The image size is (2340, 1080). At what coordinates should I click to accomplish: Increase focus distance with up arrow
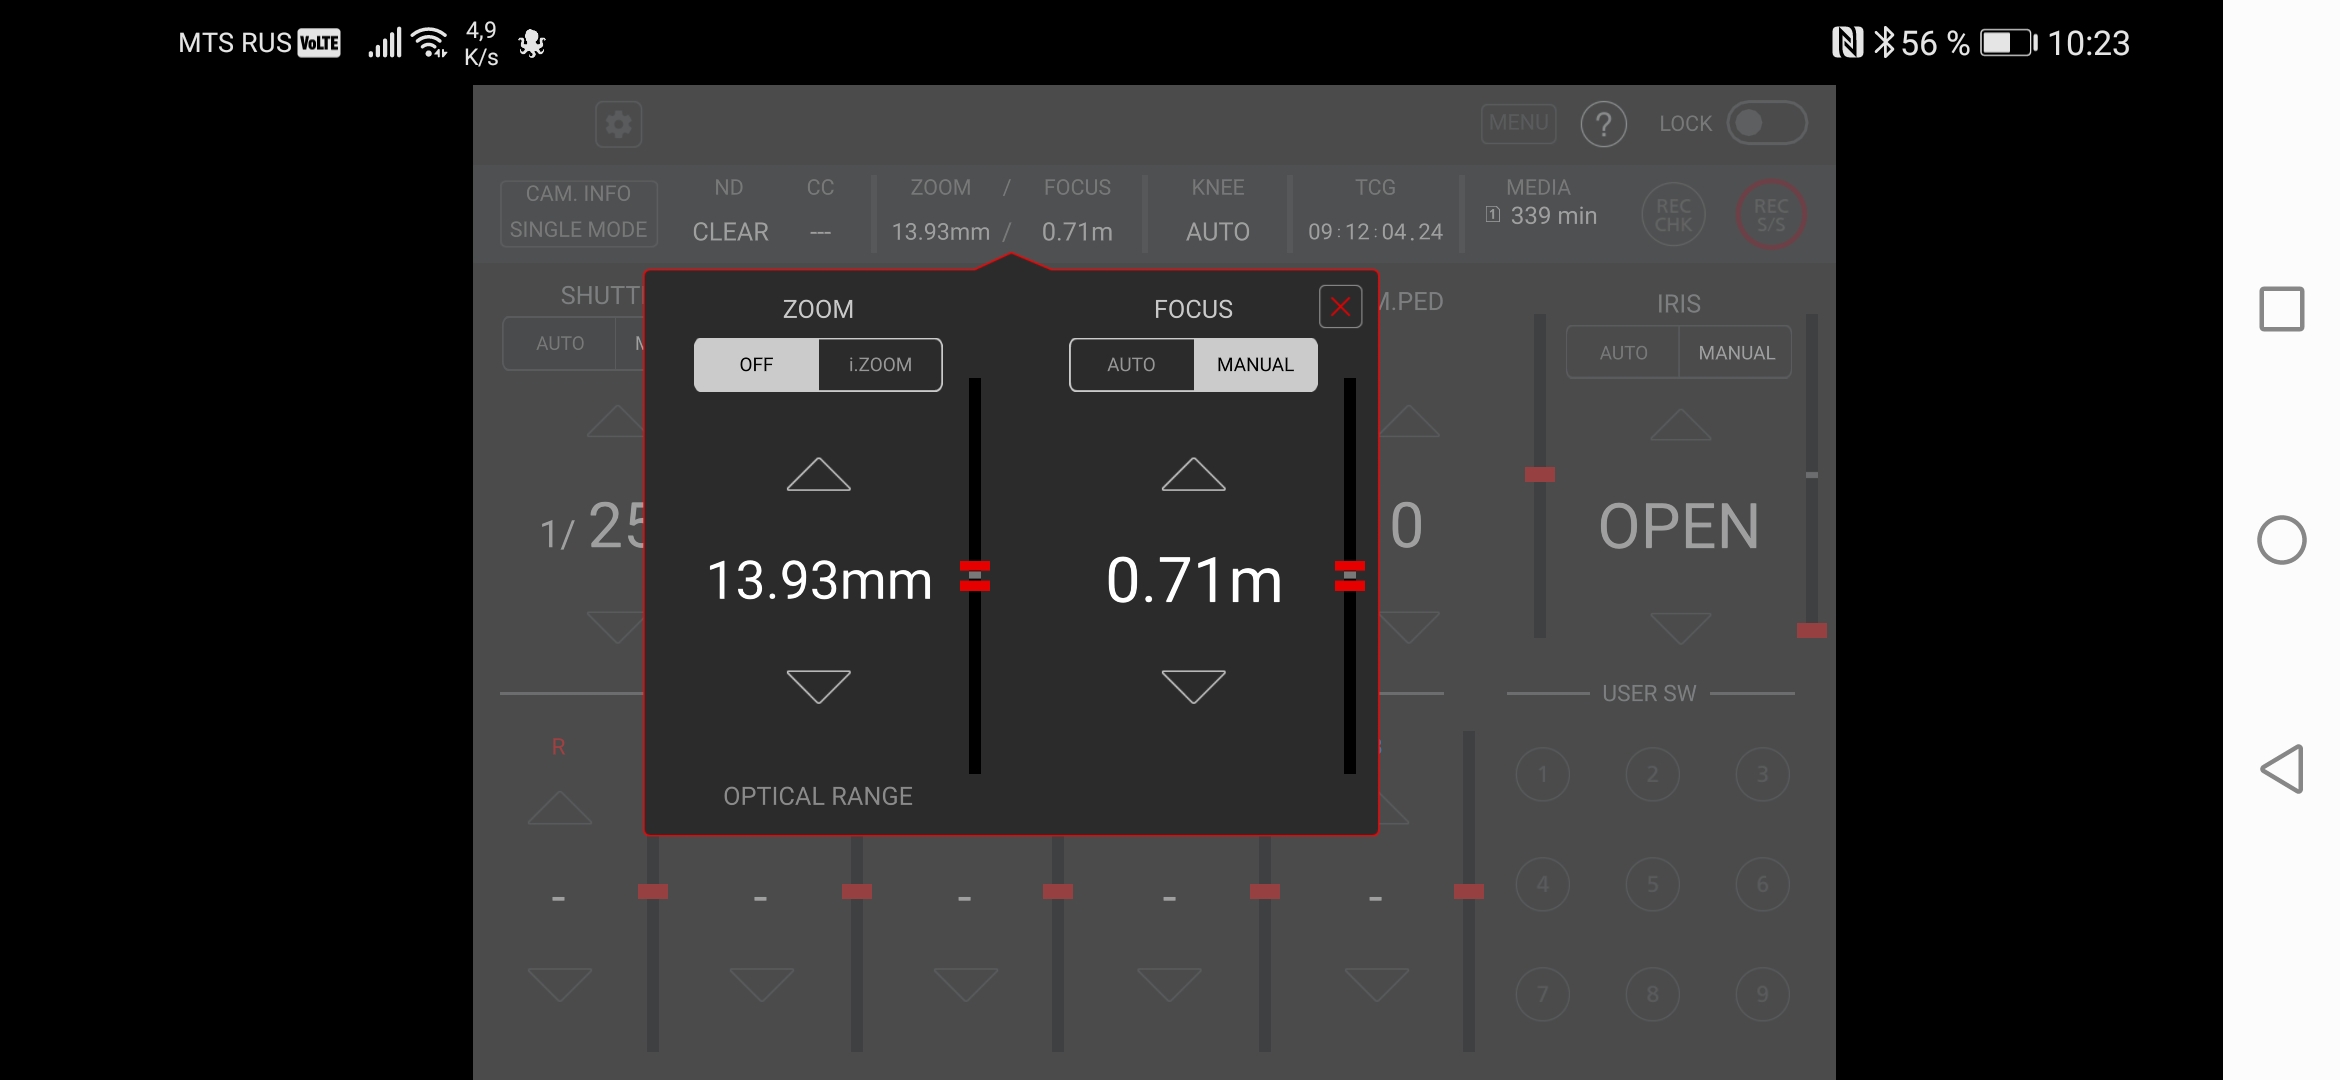coord(1193,475)
